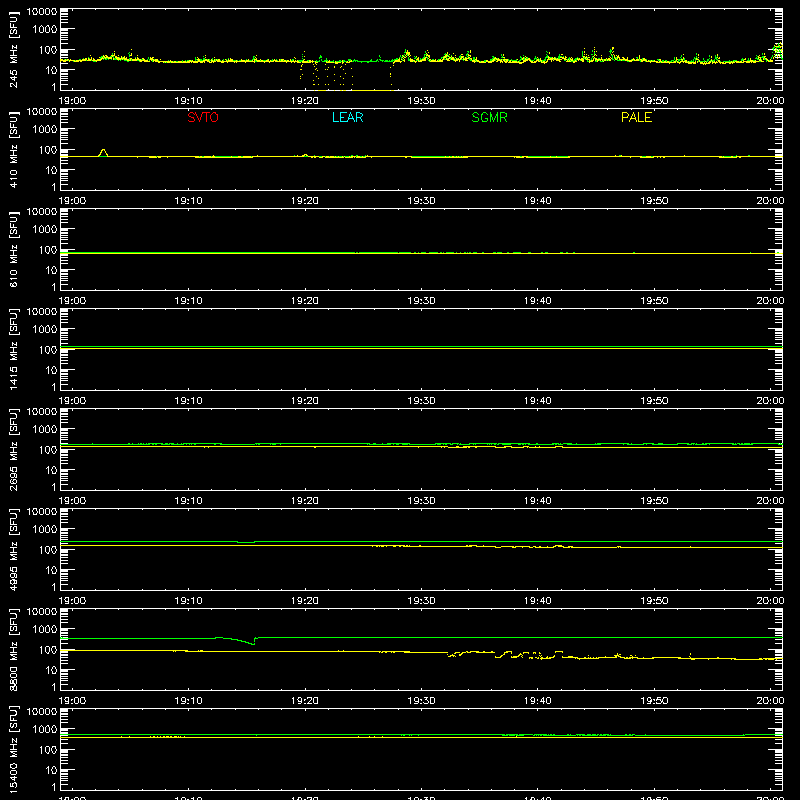800x800 pixels.
Task: Click the 10000 y-axis label of 245 MHz panel
Action: (42, 12)
